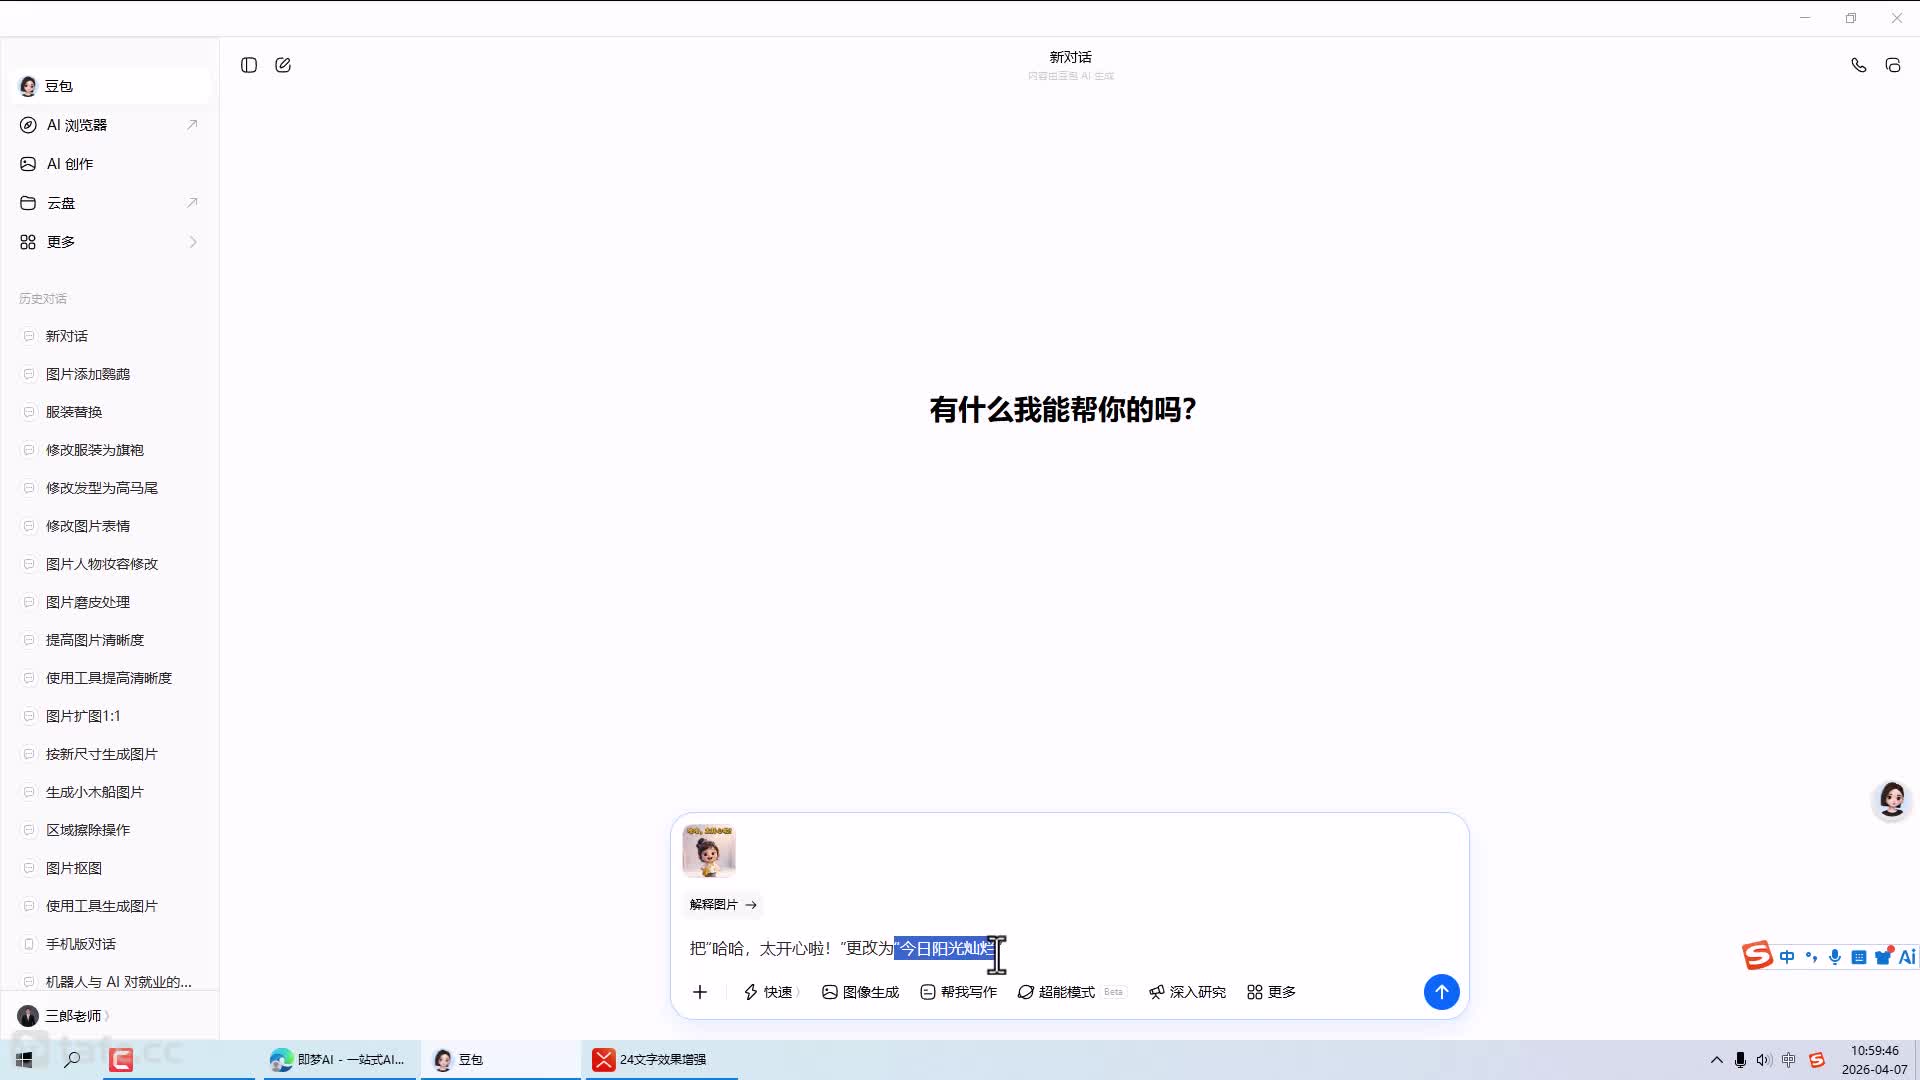Open the window mode icon at top right
The height and width of the screenshot is (1080, 1920).
[x=1893, y=65]
